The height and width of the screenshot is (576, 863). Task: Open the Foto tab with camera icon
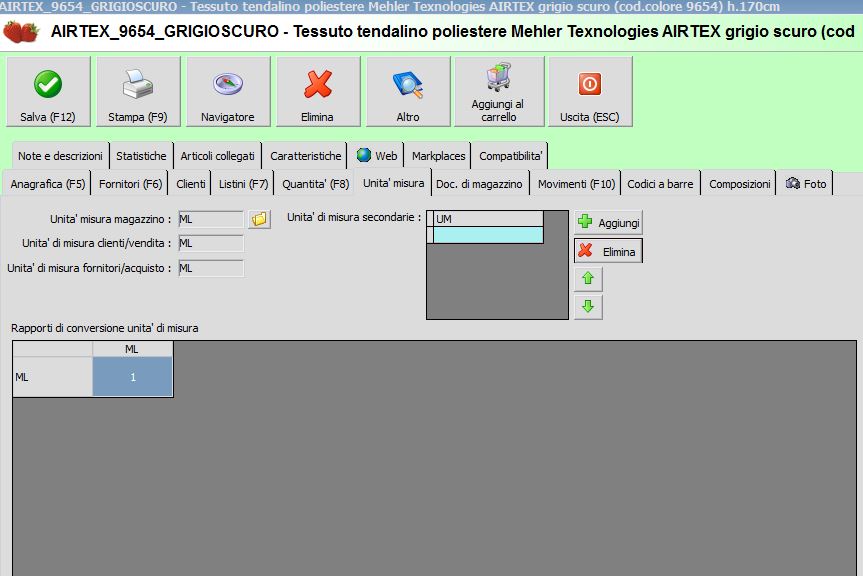coord(805,184)
